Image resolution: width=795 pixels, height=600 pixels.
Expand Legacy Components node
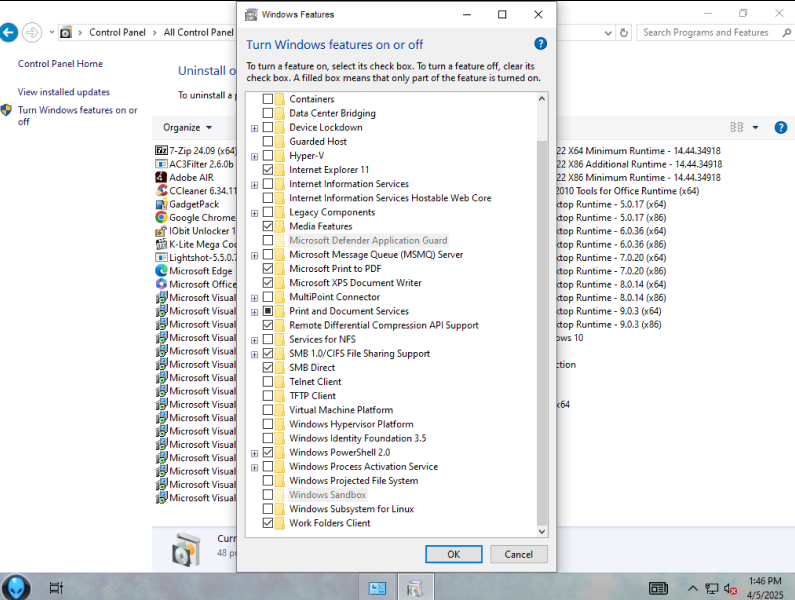[255, 213]
